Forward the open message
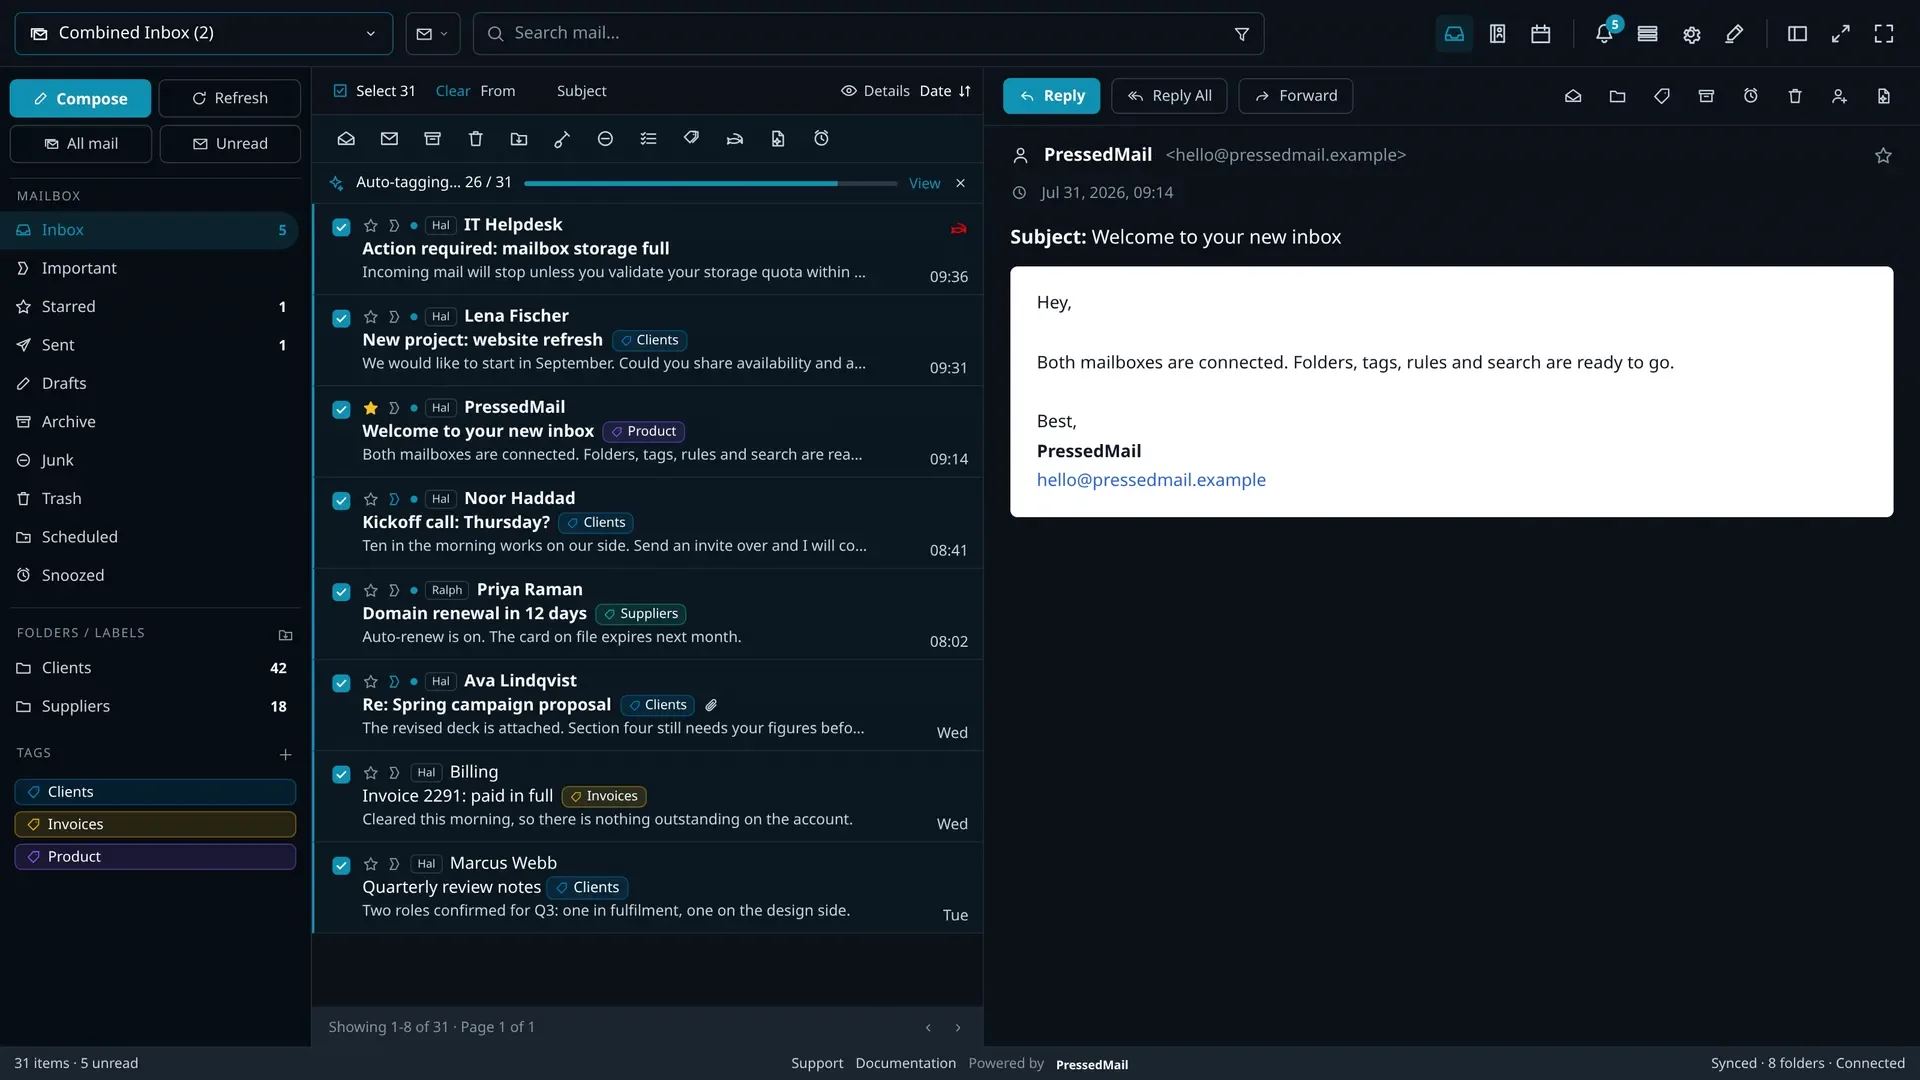Viewport: 1920px width, 1080px height. [1296, 96]
